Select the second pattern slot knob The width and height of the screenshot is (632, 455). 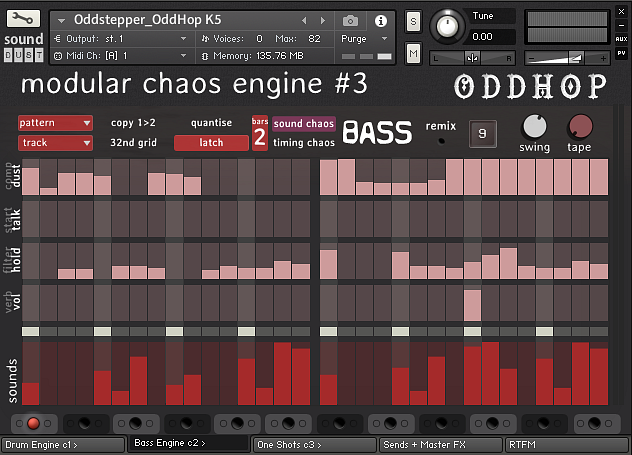[84, 423]
